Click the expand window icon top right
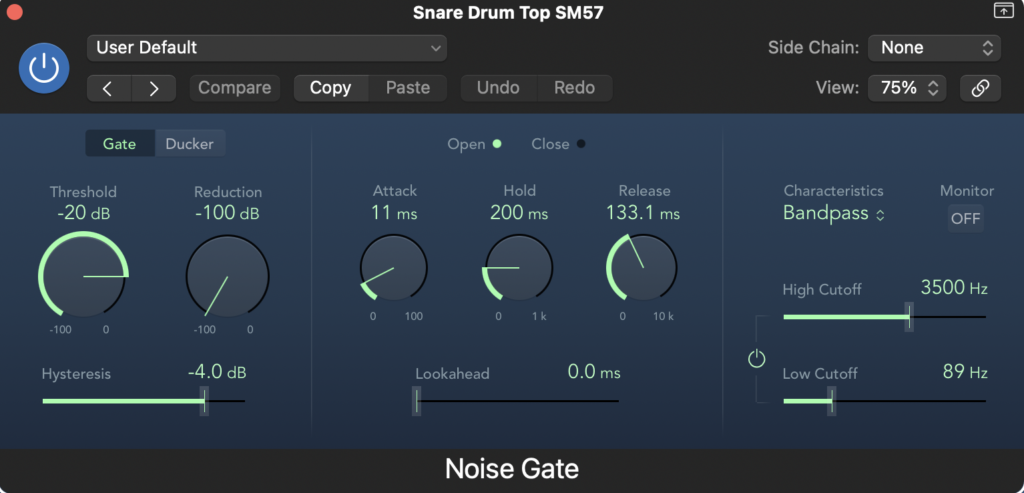The width and height of the screenshot is (1024, 493). (1002, 11)
